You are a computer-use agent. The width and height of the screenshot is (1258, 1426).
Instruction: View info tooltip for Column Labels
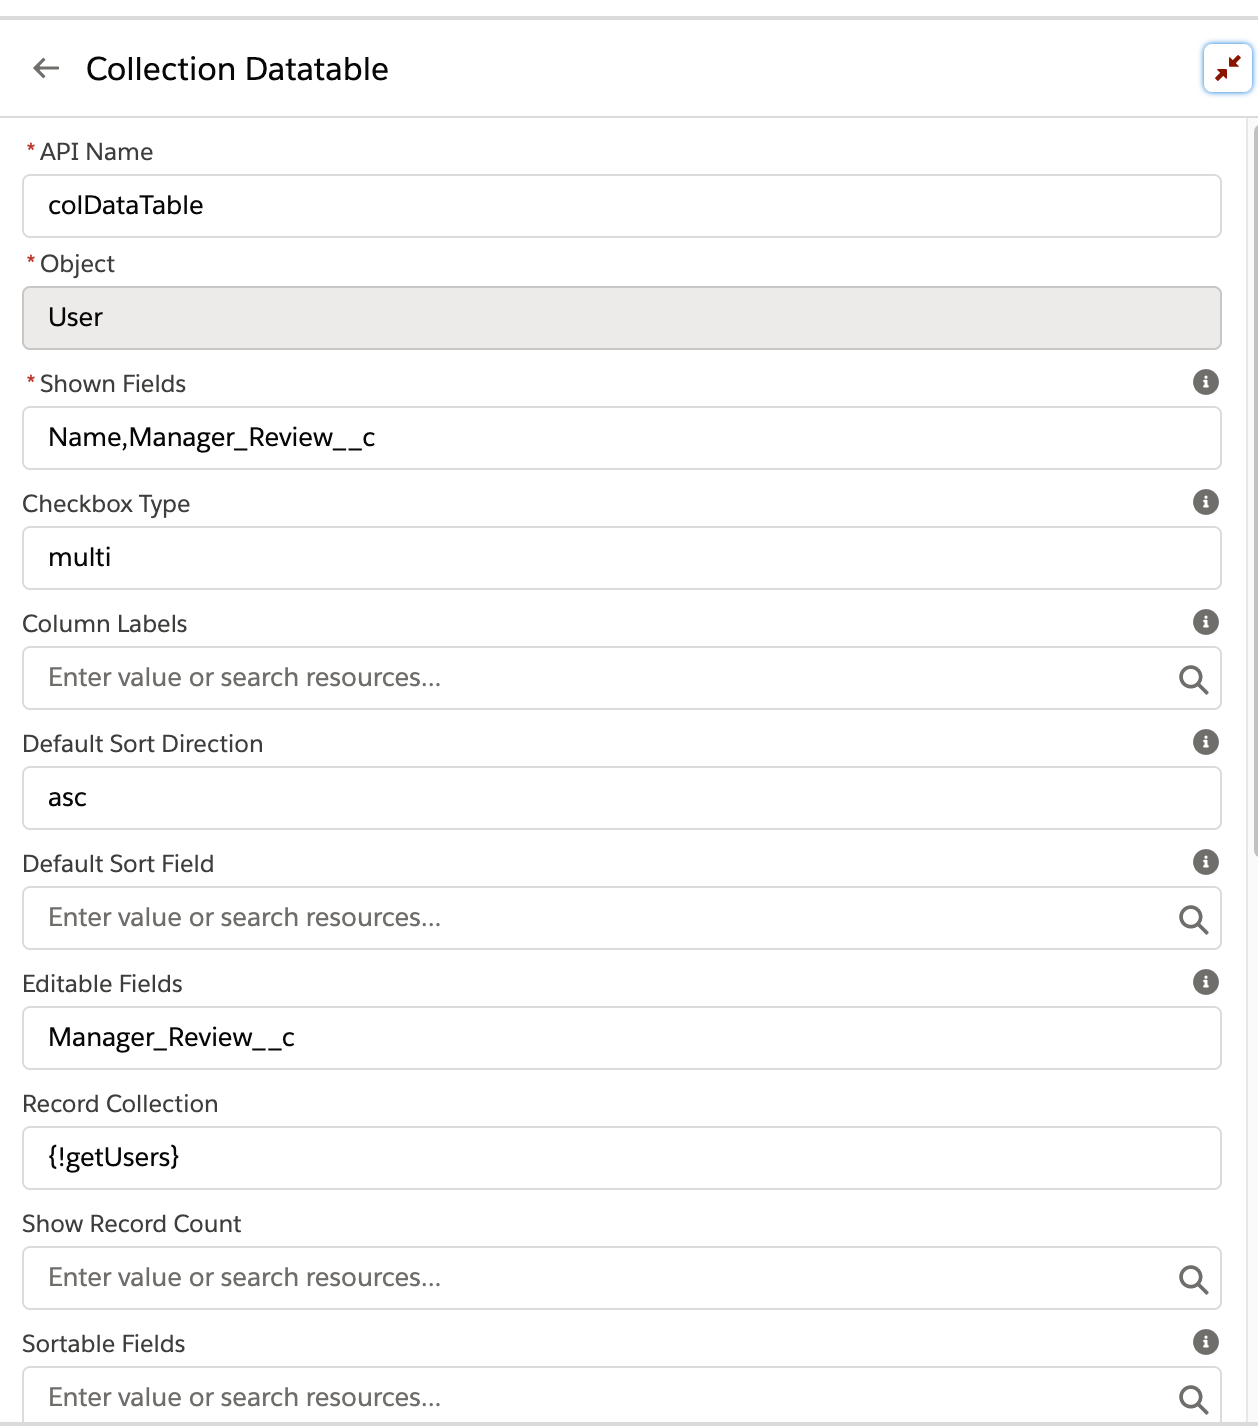click(1206, 623)
